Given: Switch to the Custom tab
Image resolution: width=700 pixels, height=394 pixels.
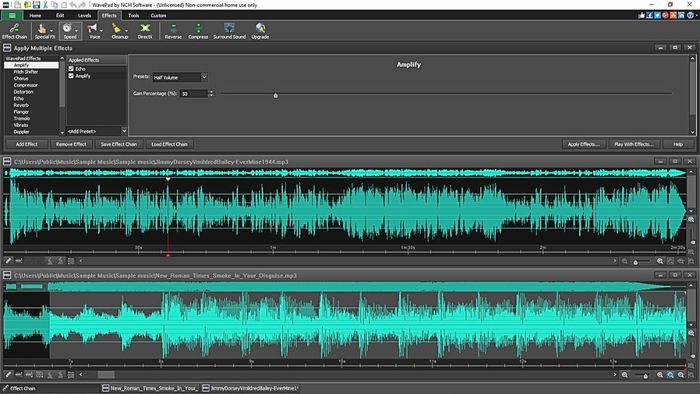Looking at the screenshot, I should pos(158,15).
